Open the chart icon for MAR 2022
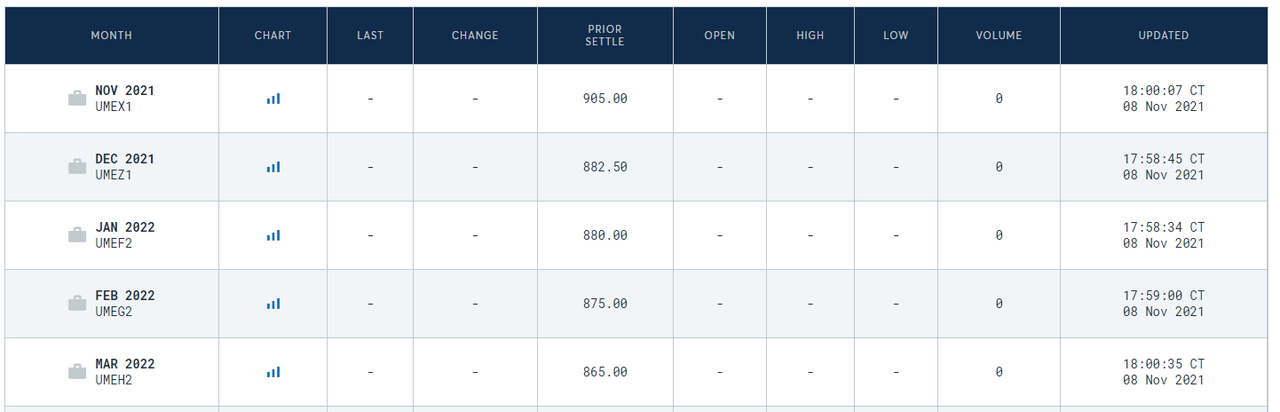 click(273, 372)
